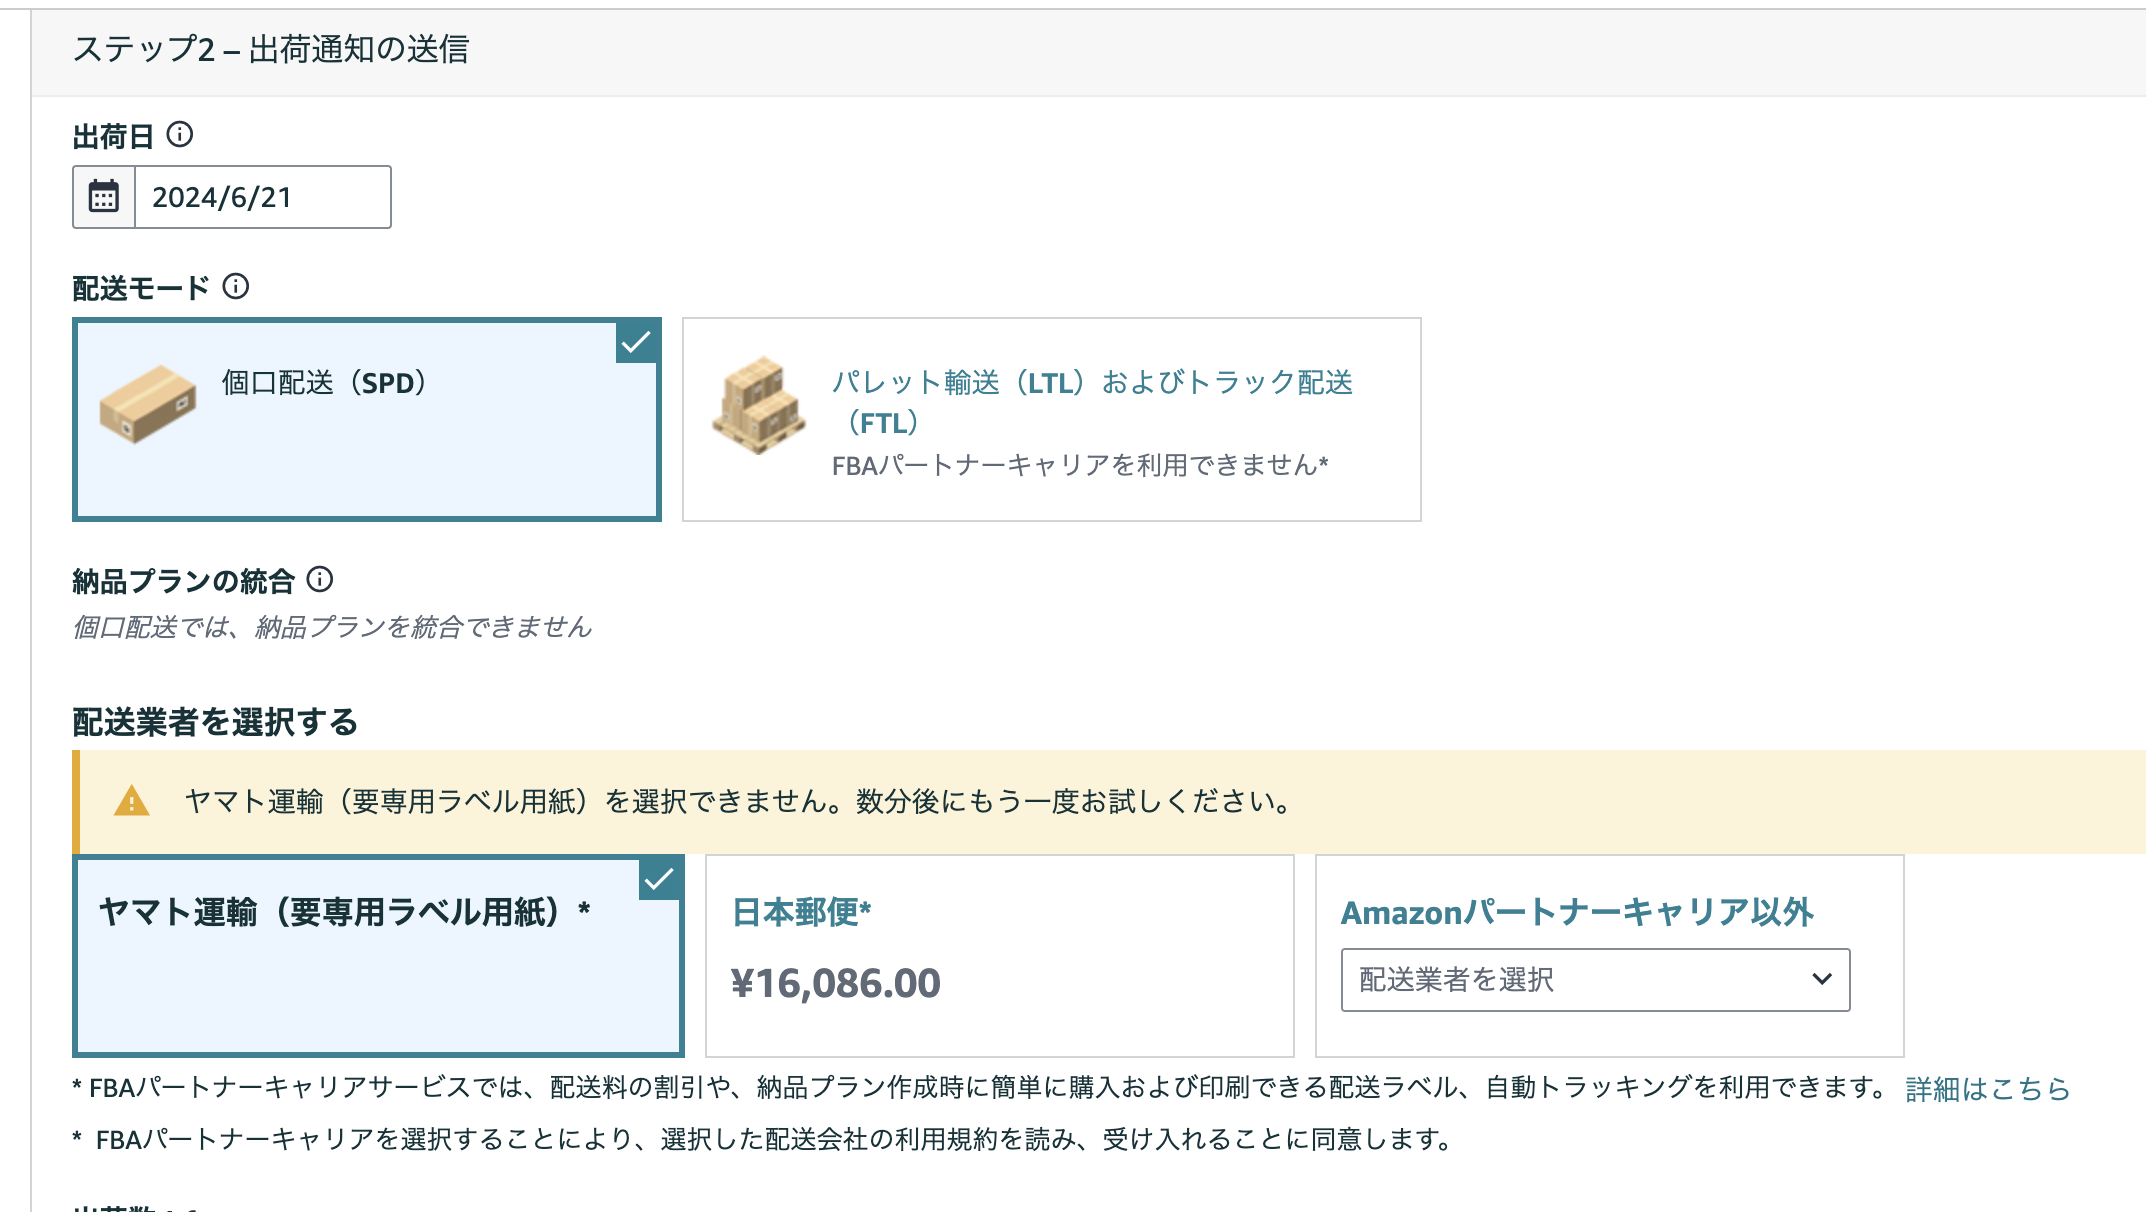Screen dimensions: 2146x1212
Task: Click the info icon beside 配送モード
Action: 236,287
